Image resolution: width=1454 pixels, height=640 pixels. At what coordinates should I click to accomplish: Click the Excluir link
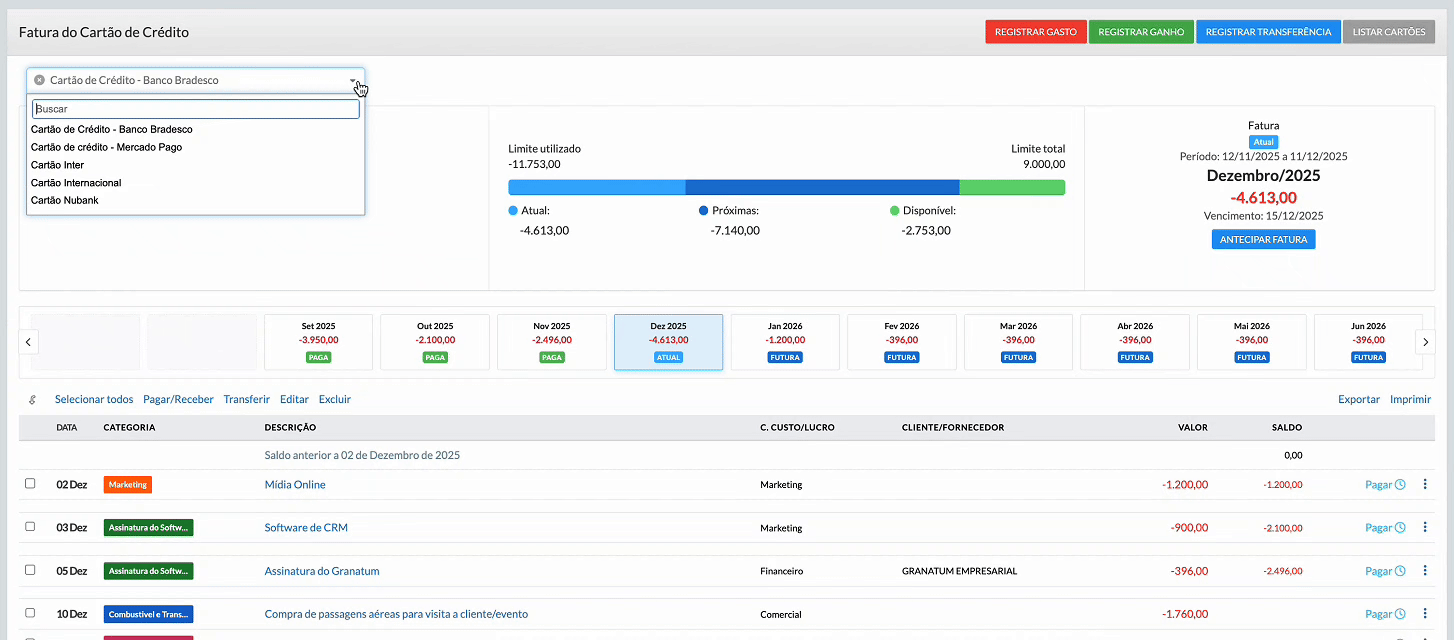[335, 399]
